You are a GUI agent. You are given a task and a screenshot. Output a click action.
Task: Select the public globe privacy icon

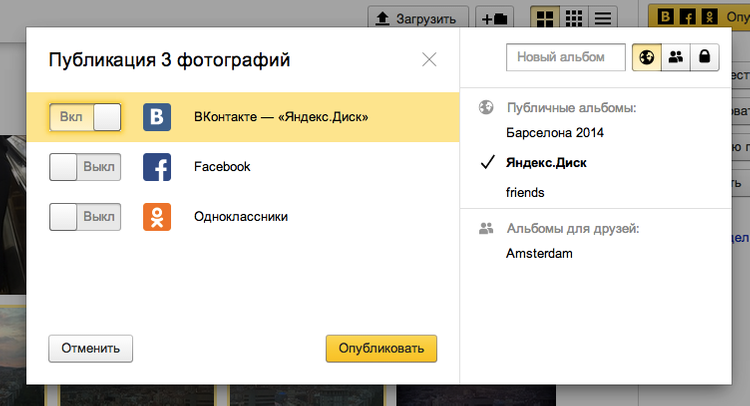[x=648, y=57]
